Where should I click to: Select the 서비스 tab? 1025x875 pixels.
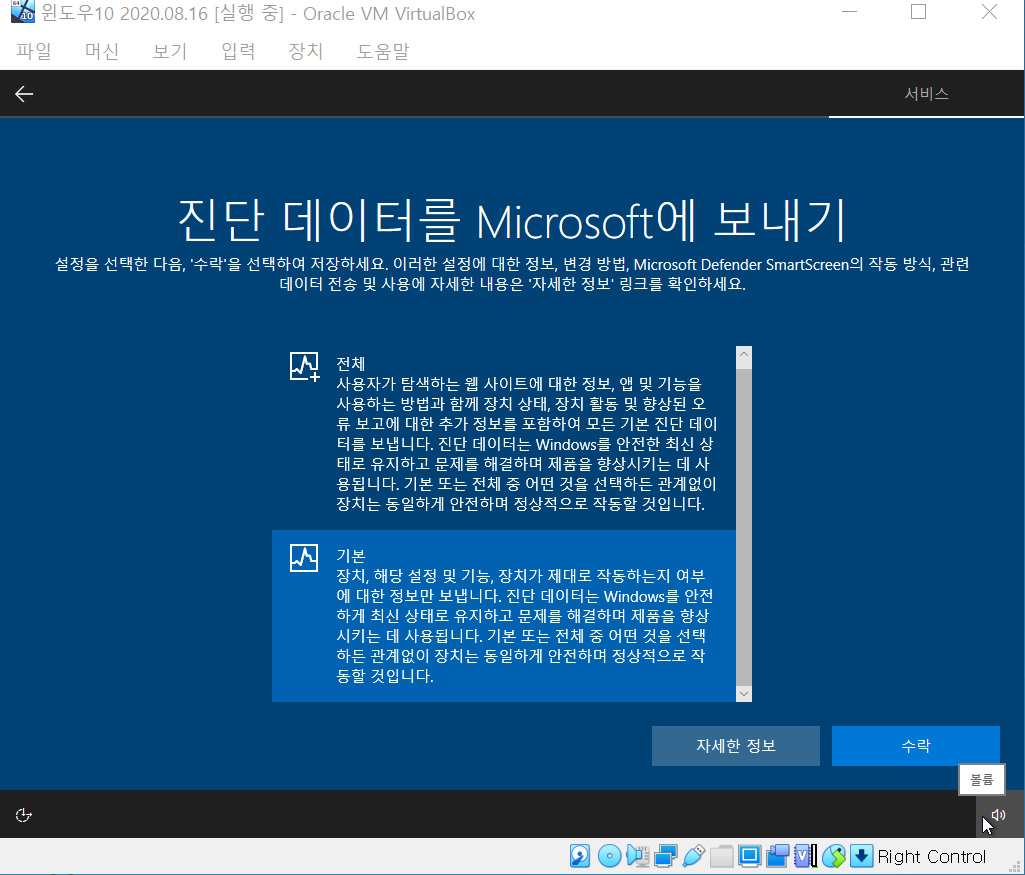click(926, 94)
